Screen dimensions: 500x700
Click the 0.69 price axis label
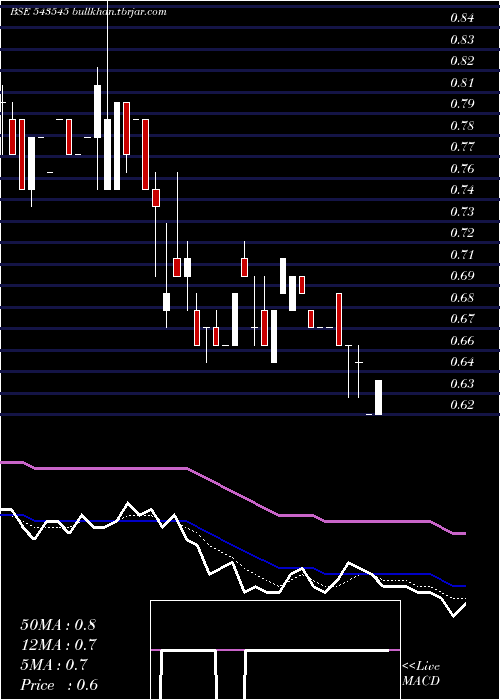462,276
